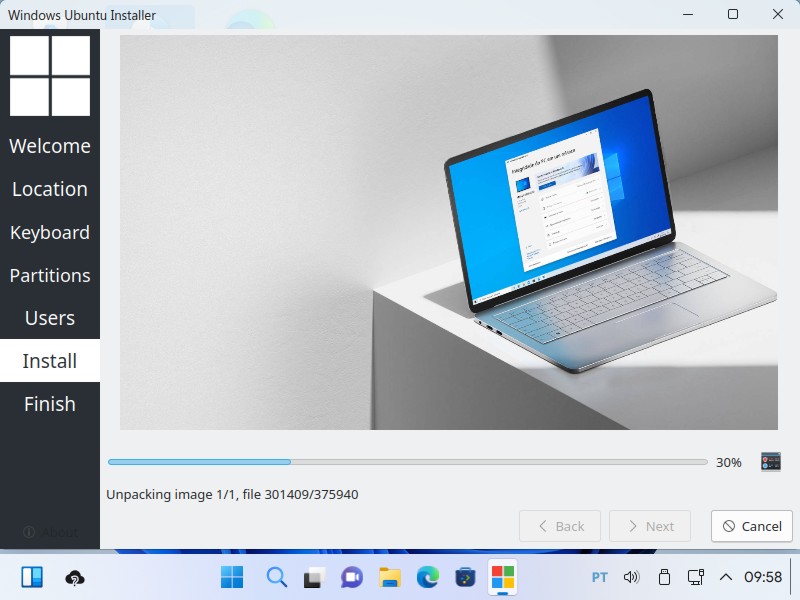The width and height of the screenshot is (800, 600).
Task: Open the About link in the sidebar
Action: (50, 532)
